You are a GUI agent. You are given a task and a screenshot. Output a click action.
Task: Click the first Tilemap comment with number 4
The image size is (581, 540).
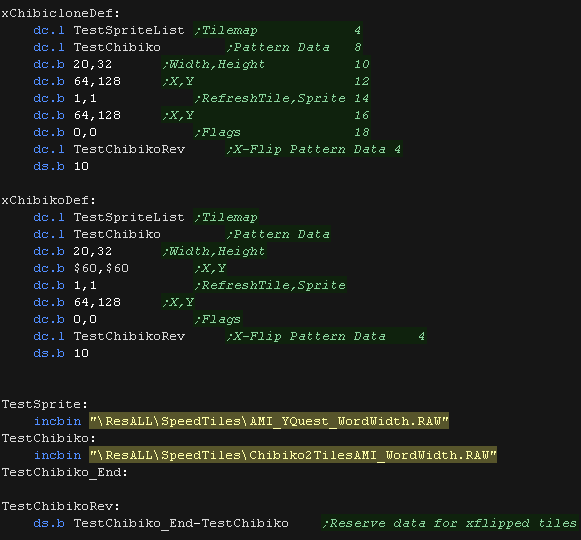point(278,30)
